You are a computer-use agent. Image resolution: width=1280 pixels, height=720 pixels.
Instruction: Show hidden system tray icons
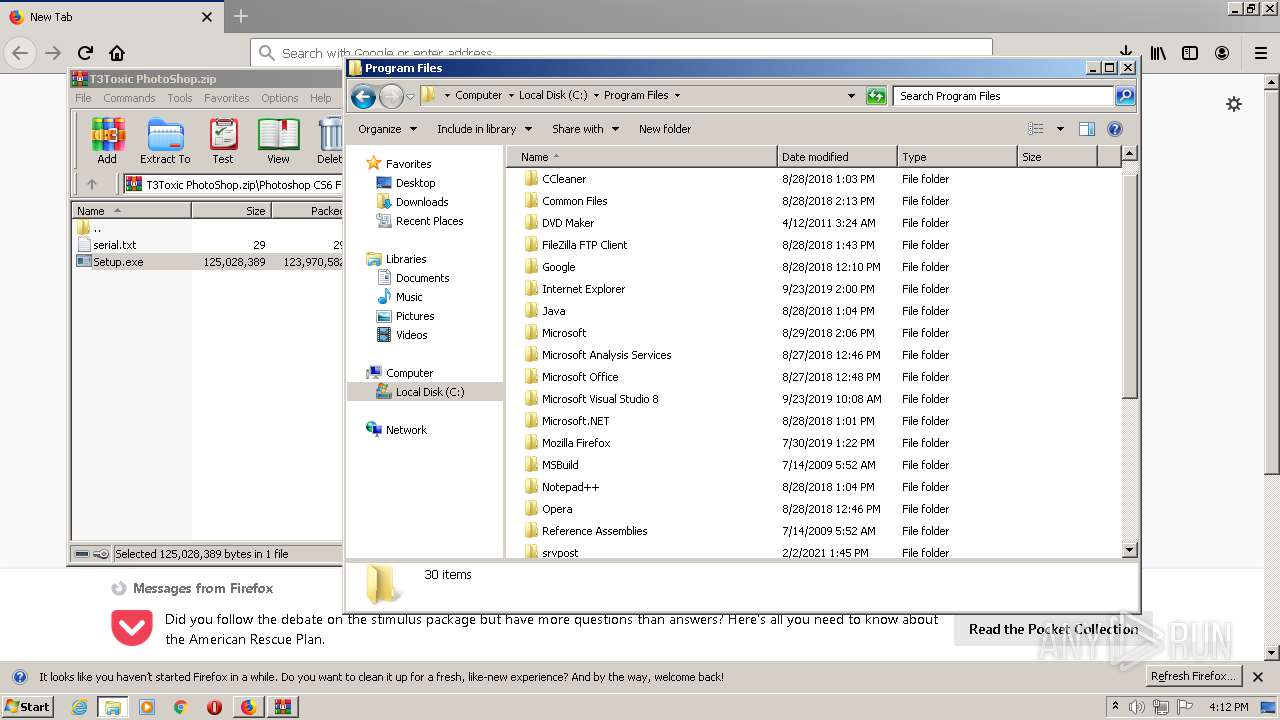pyautogui.click(x=1115, y=706)
